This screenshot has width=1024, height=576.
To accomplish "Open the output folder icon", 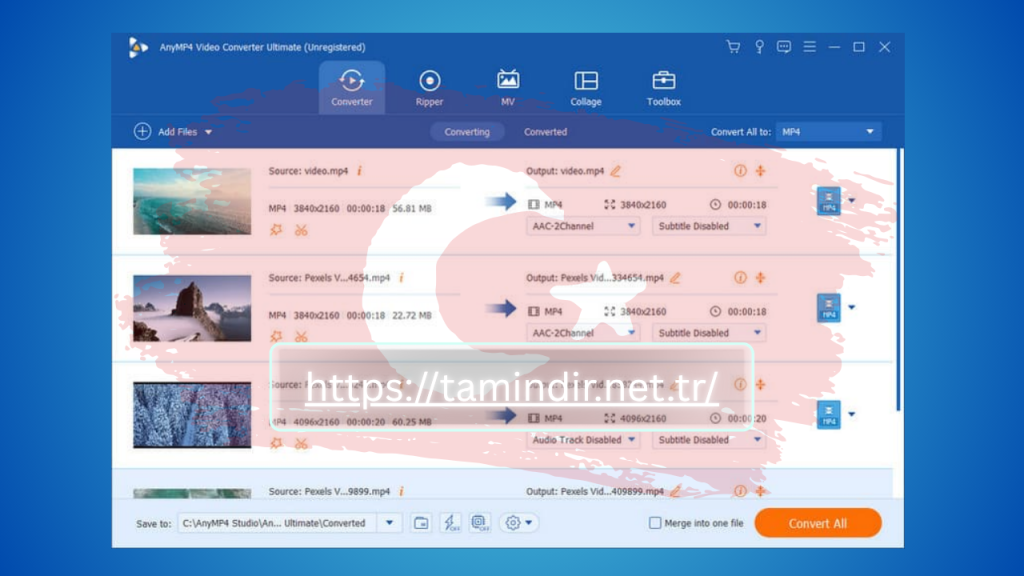I will pos(421,523).
